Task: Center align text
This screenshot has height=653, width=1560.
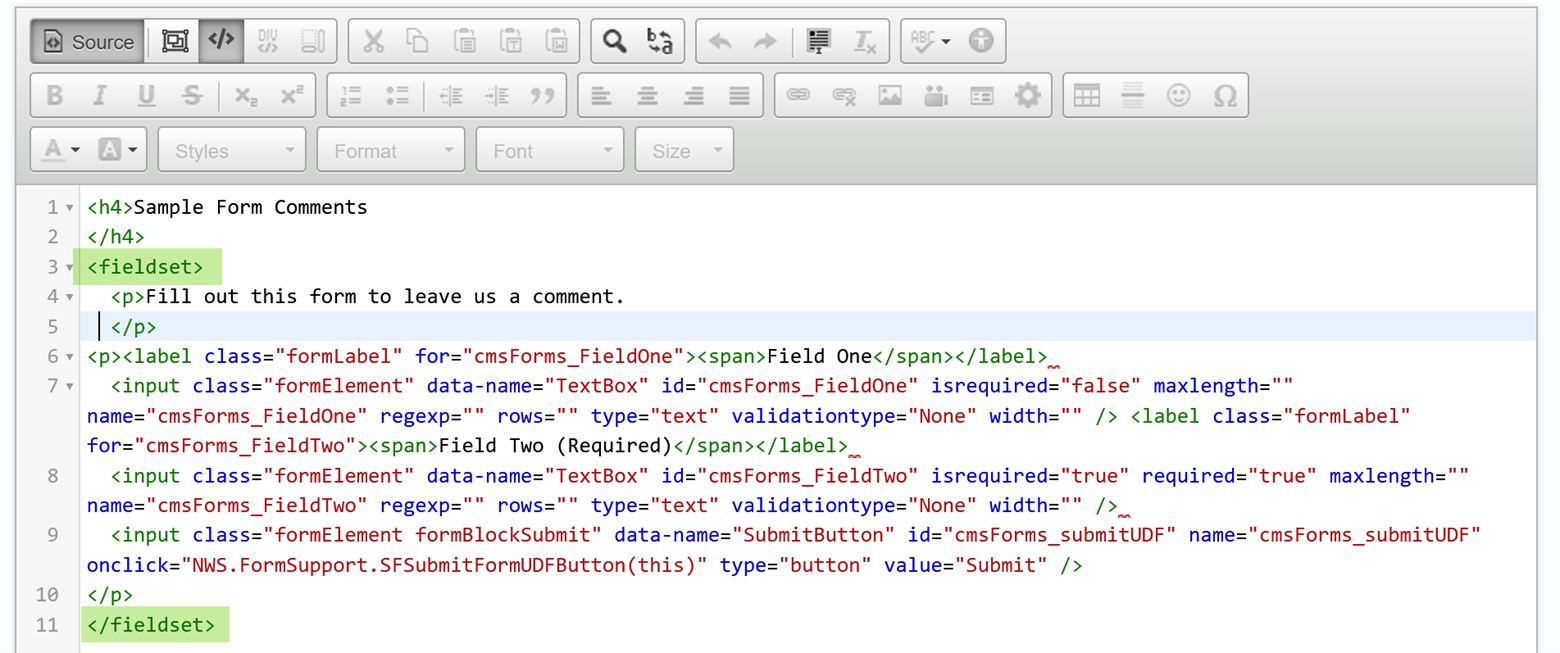Action: [x=647, y=96]
